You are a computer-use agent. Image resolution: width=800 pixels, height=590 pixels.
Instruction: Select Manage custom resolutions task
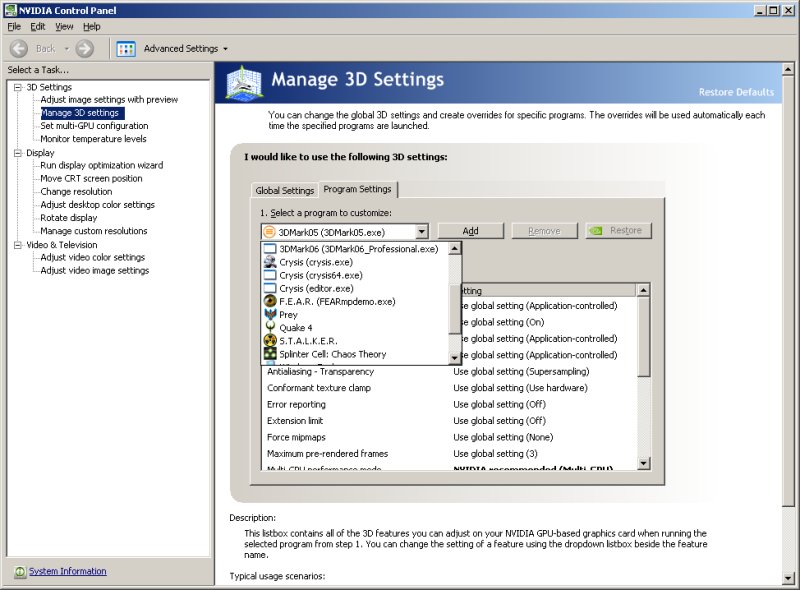click(94, 231)
